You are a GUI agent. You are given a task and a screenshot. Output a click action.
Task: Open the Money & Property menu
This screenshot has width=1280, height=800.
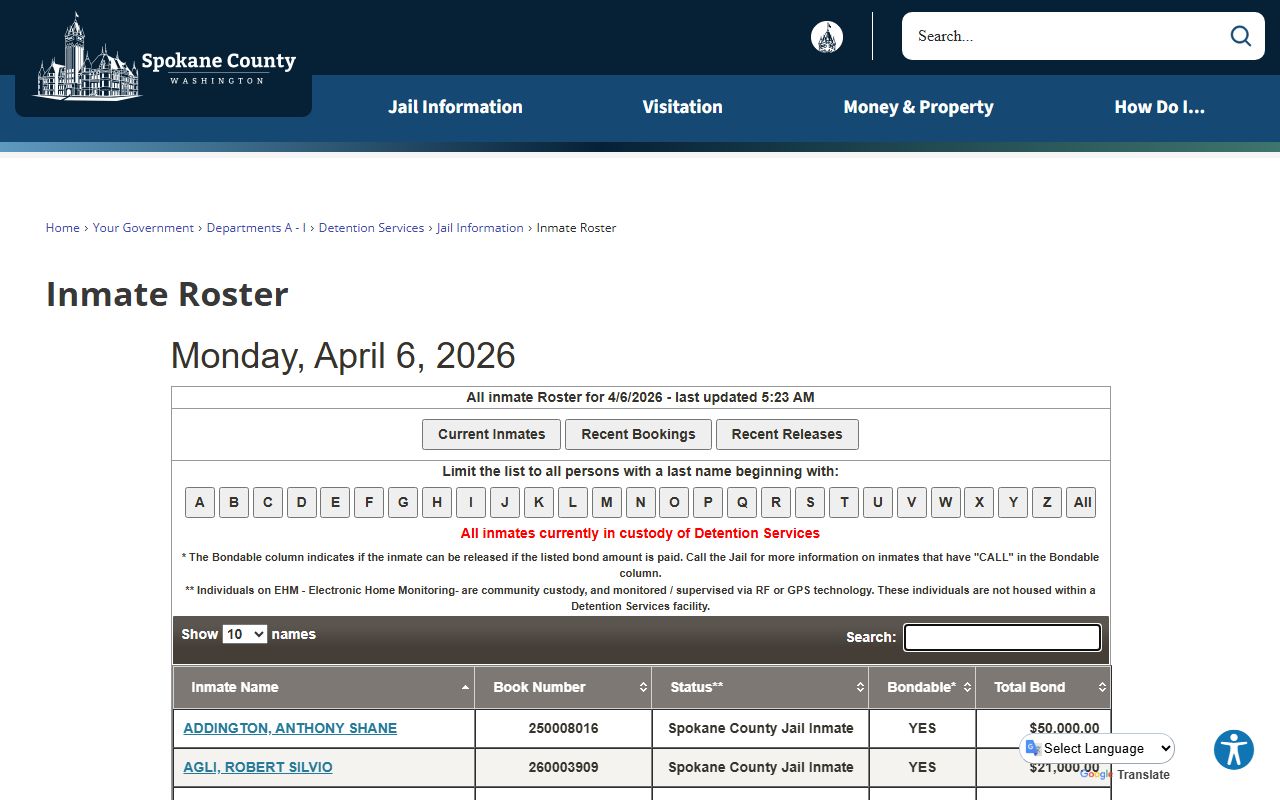click(918, 107)
